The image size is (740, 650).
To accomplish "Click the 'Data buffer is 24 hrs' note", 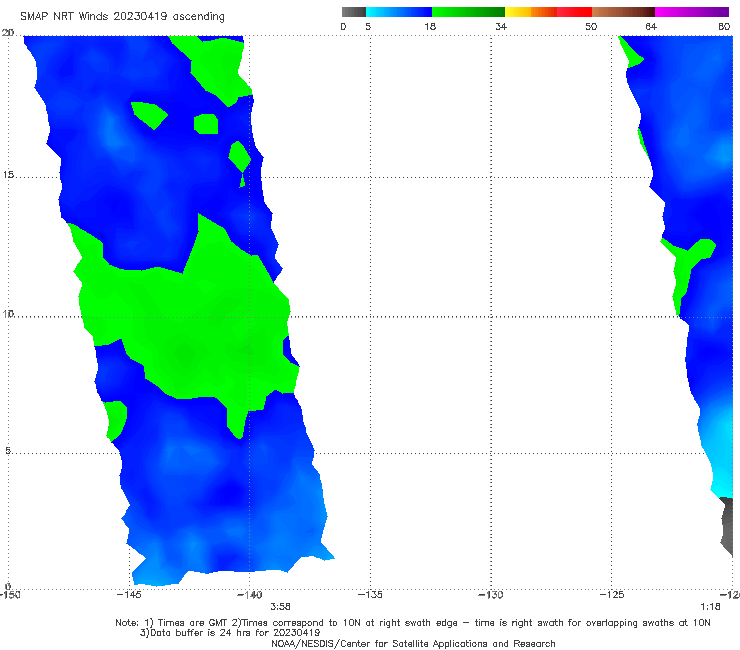I will (230, 633).
